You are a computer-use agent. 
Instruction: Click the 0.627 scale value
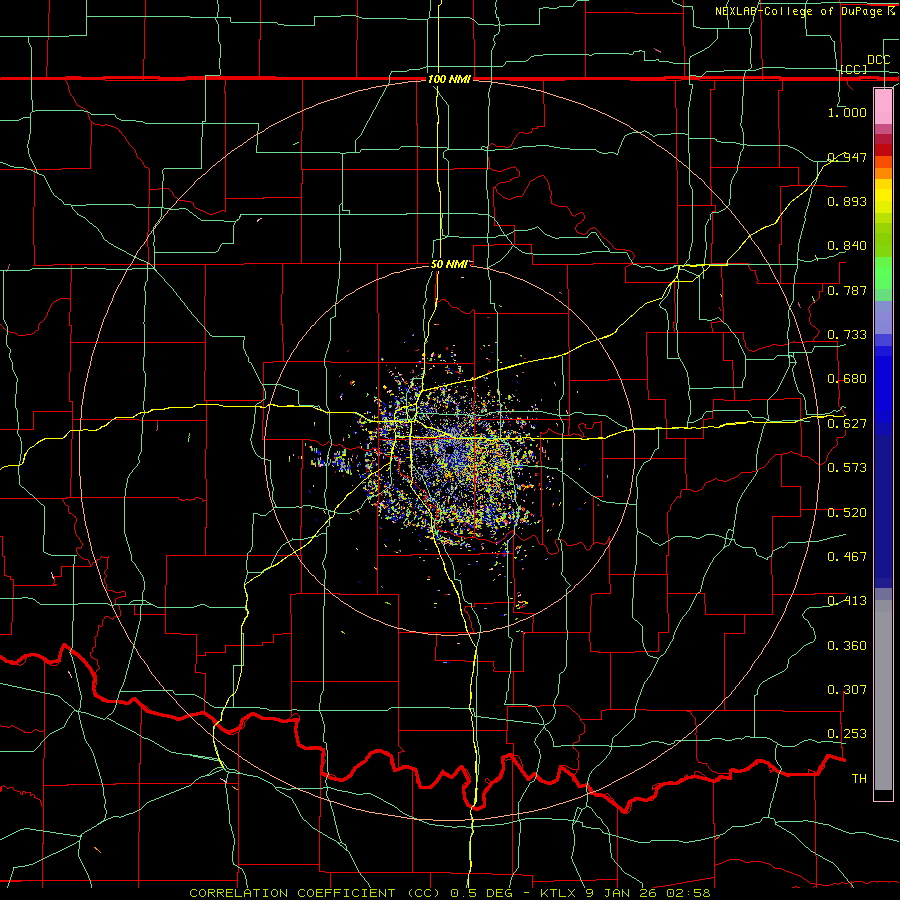point(847,424)
